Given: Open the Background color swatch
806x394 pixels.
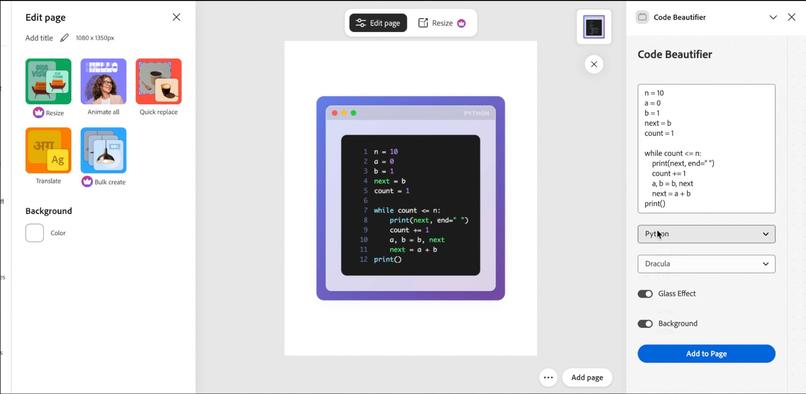Looking at the screenshot, I should [34, 233].
